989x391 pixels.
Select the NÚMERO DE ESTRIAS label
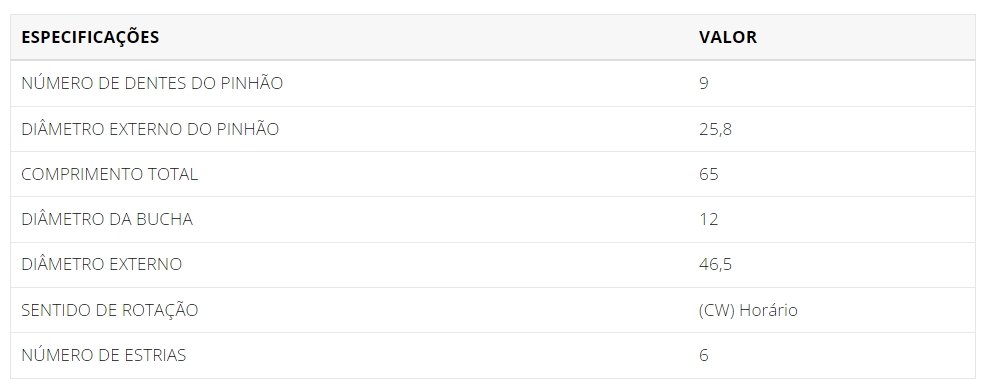(x=104, y=355)
